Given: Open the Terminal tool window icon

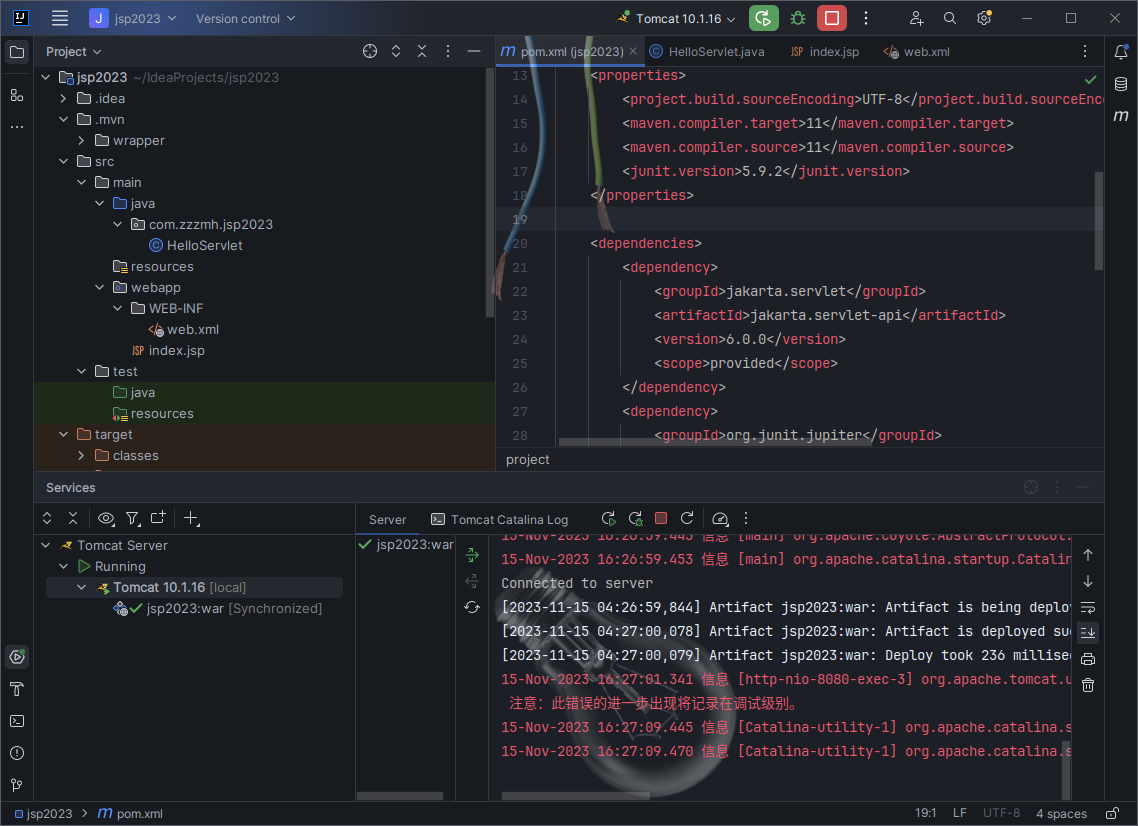Looking at the screenshot, I should (x=17, y=721).
